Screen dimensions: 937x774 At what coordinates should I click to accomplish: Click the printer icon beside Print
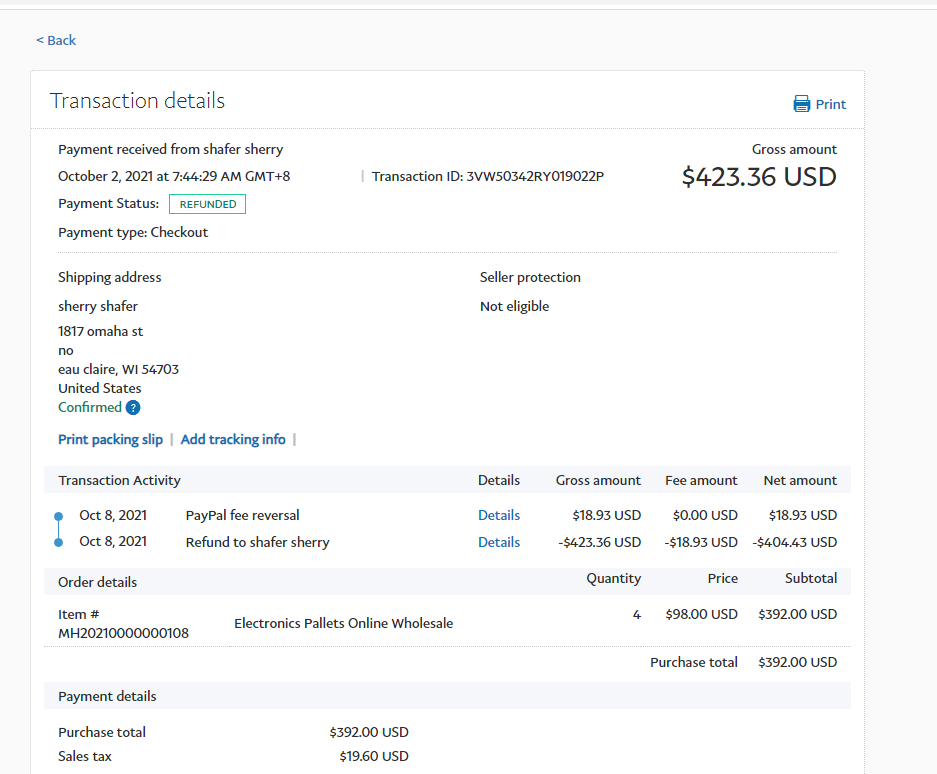click(x=802, y=104)
